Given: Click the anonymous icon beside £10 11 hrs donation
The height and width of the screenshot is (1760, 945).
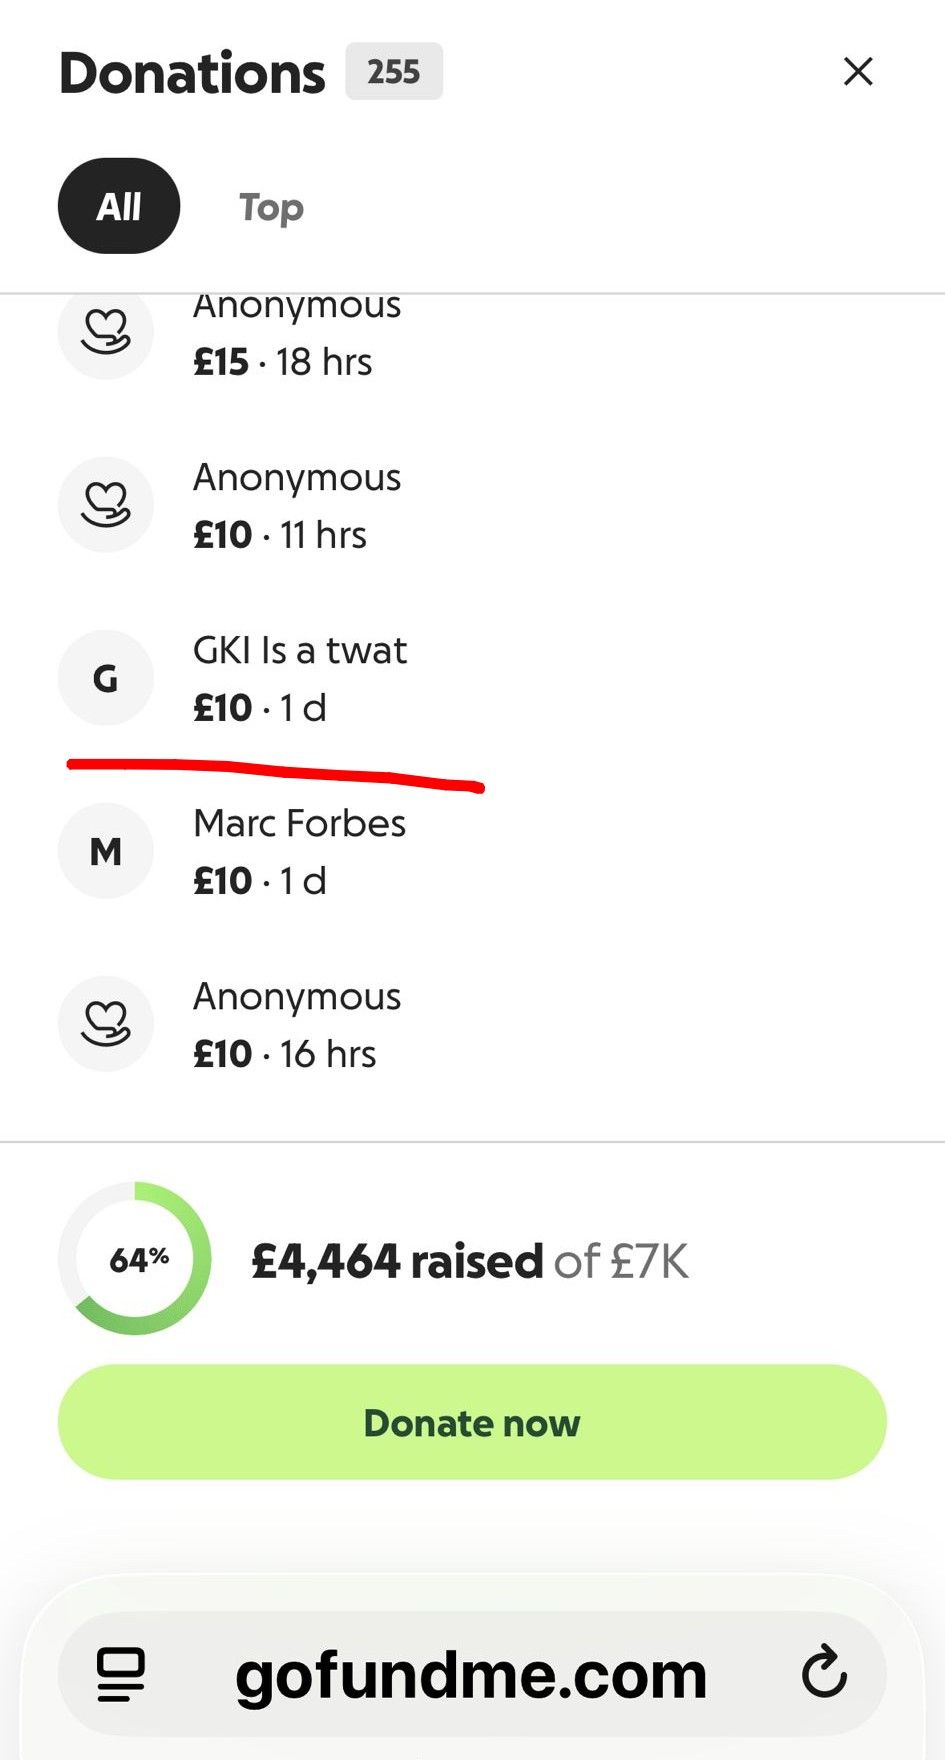Looking at the screenshot, I should [106, 504].
